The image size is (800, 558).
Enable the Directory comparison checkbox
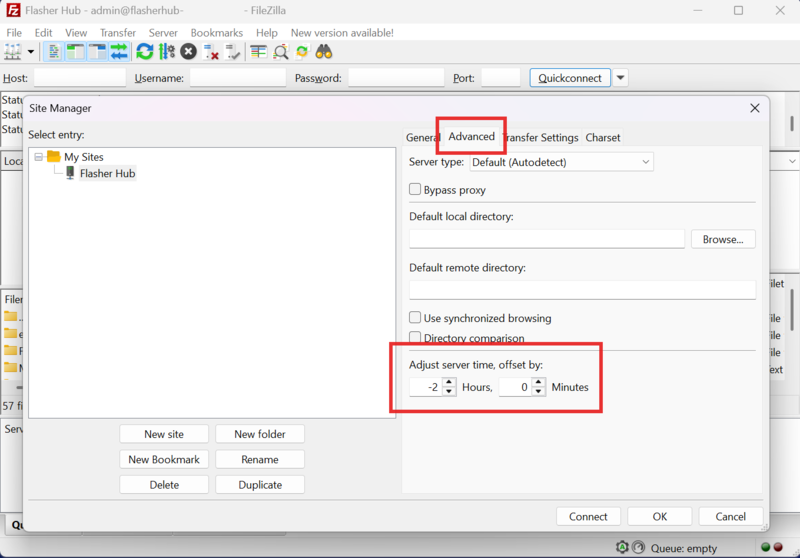tap(415, 337)
